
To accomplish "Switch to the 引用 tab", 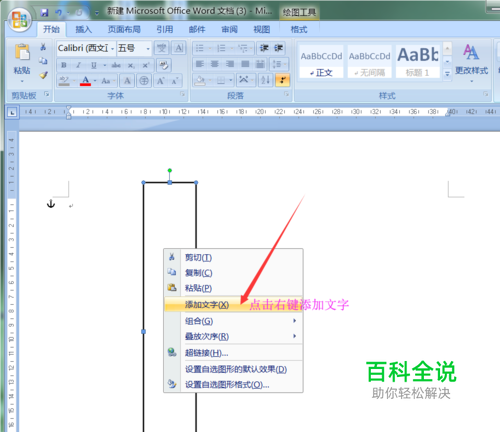I will click(165, 30).
